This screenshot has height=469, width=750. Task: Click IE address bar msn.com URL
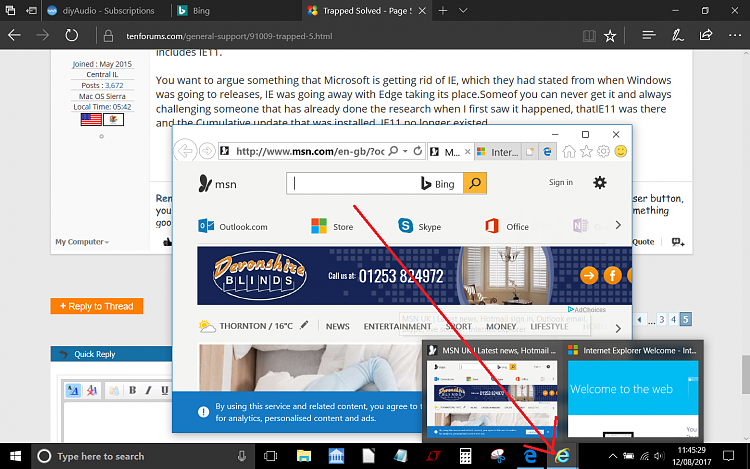tap(310, 152)
